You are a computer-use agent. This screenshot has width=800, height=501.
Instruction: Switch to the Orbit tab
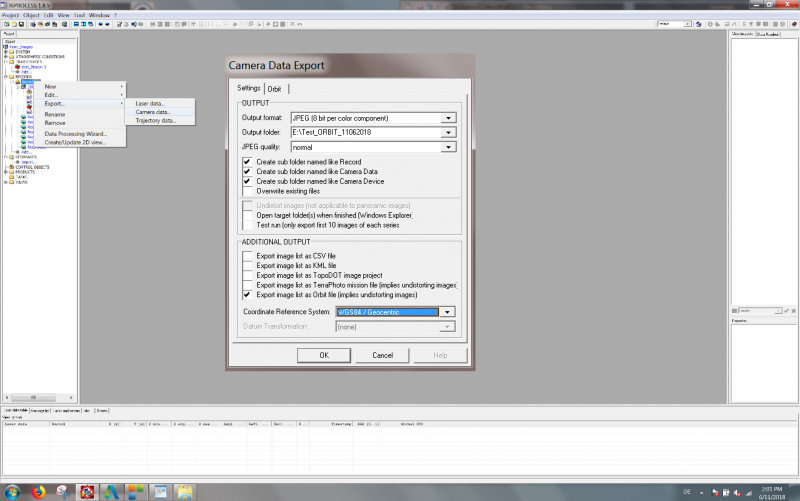[x=274, y=89]
